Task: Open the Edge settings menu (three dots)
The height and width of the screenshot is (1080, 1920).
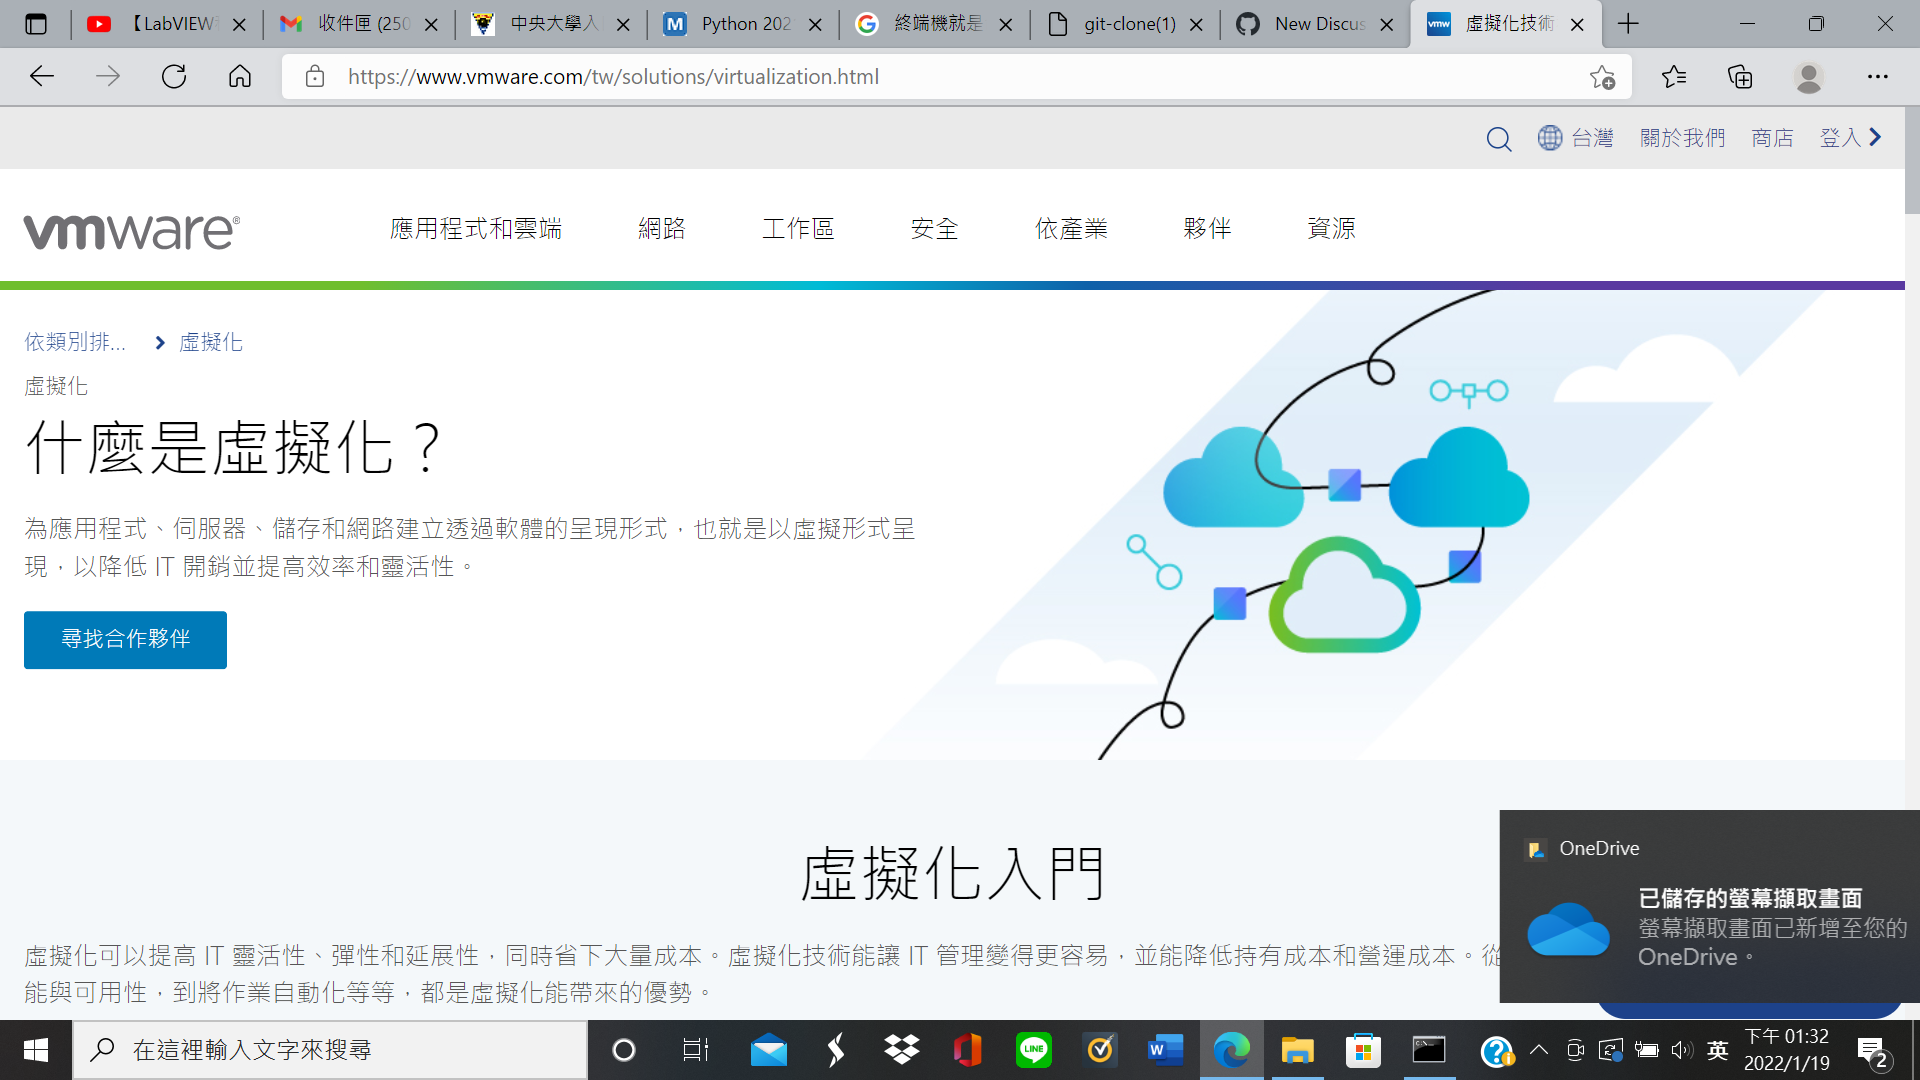Action: click(1877, 76)
